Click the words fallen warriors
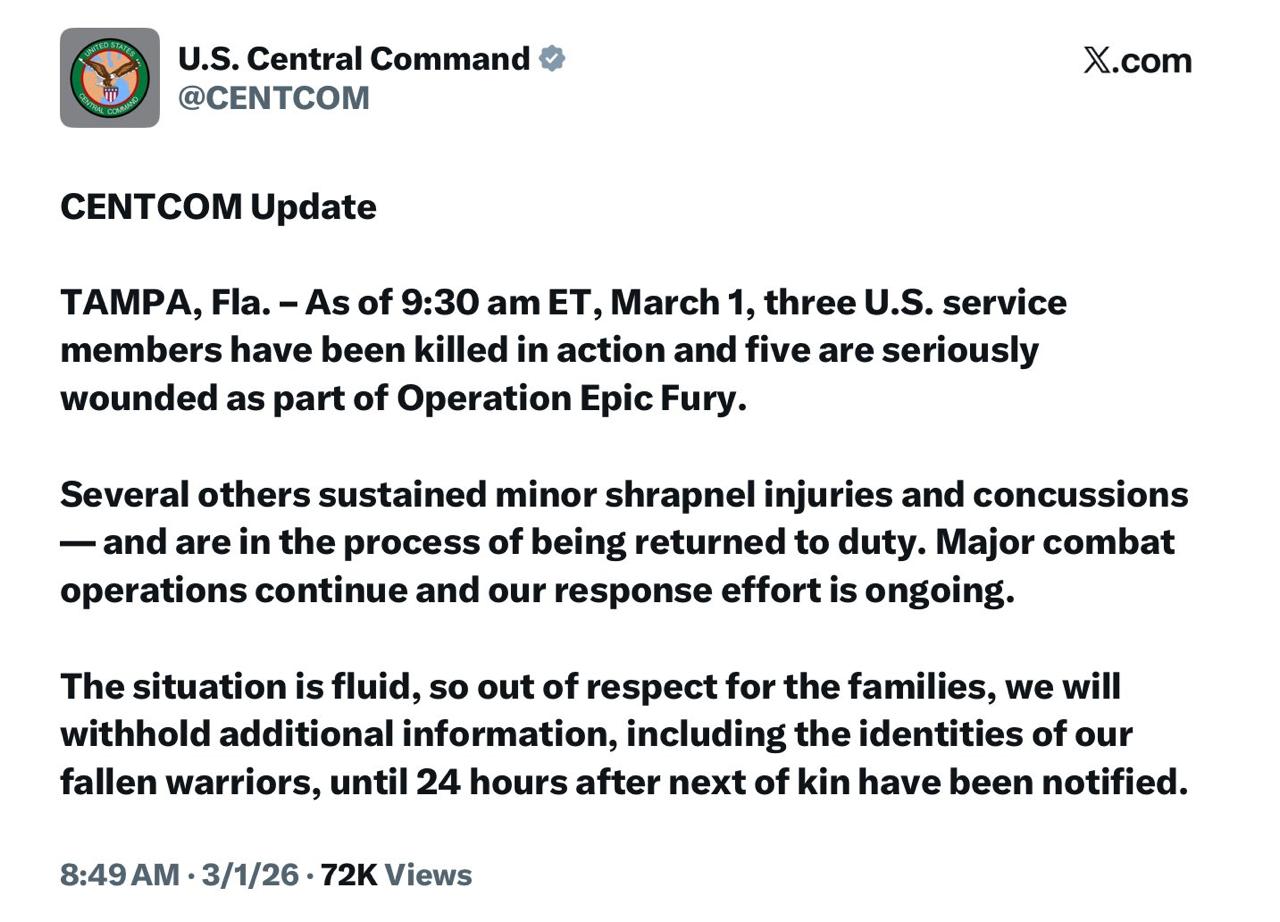This screenshot has width=1280, height=922. pos(188,782)
